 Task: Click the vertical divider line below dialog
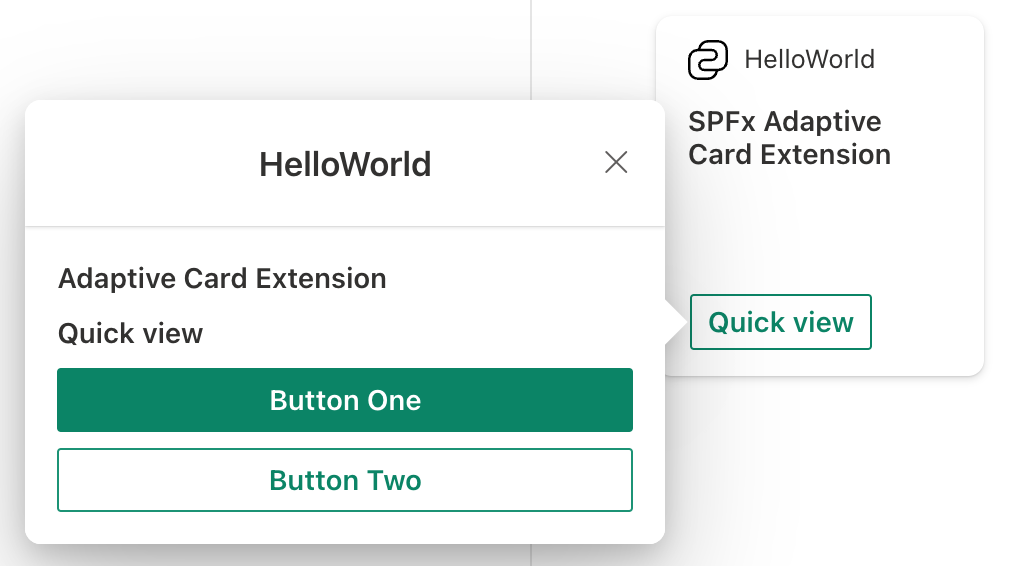pyautogui.click(x=531, y=555)
